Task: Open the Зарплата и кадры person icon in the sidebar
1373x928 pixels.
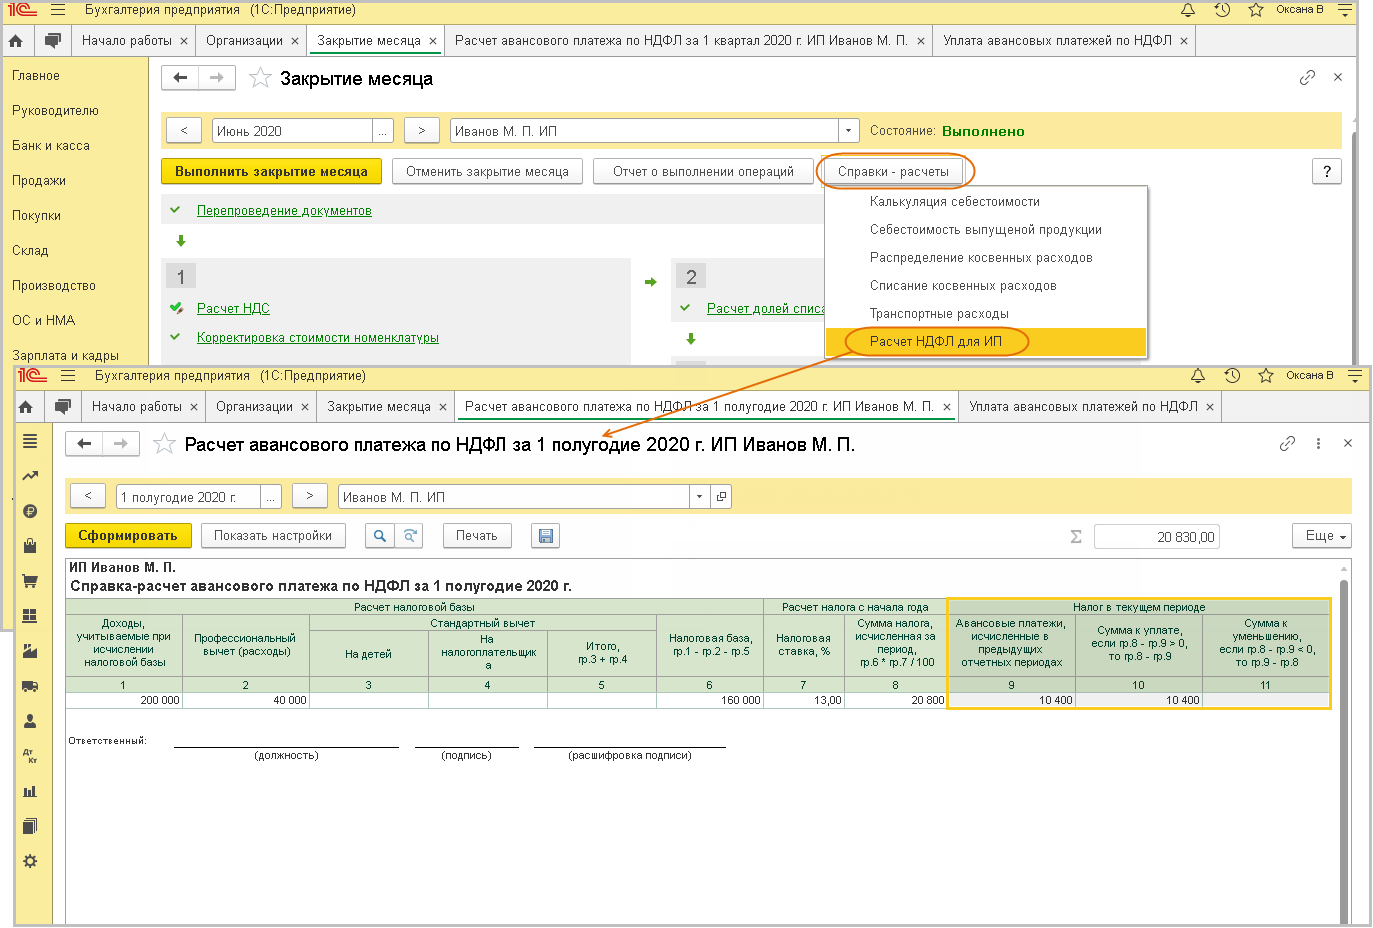Action: (x=30, y=721)
